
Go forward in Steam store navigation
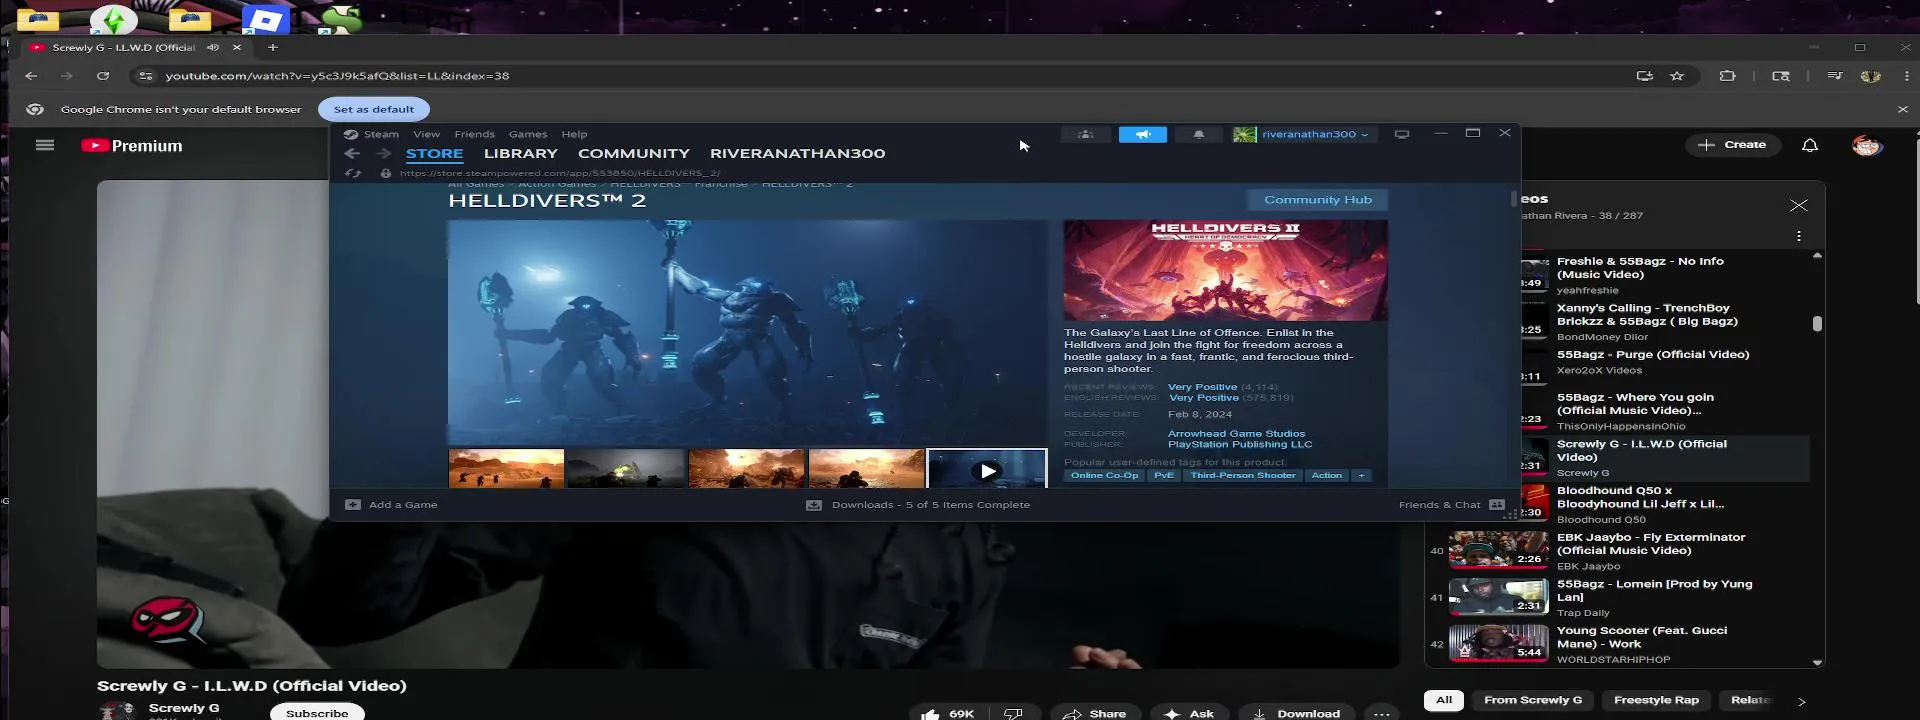[383, 153]
